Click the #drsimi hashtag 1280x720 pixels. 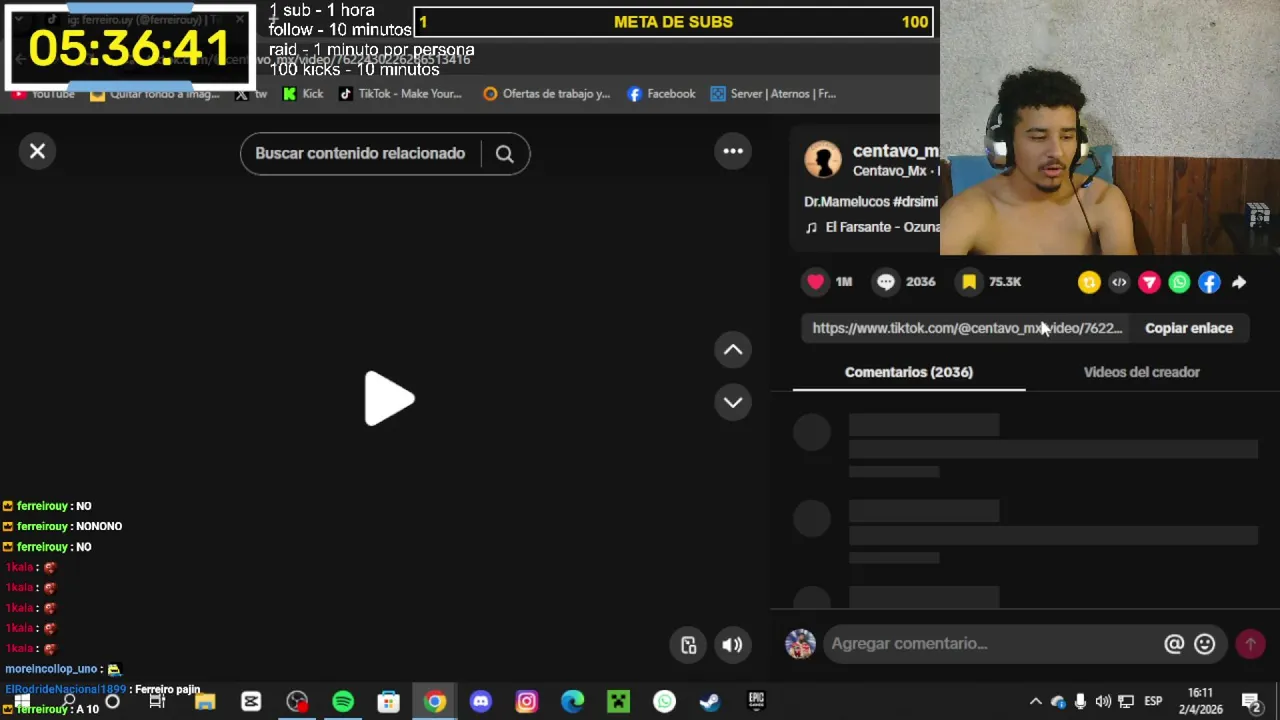coord(915,202)
